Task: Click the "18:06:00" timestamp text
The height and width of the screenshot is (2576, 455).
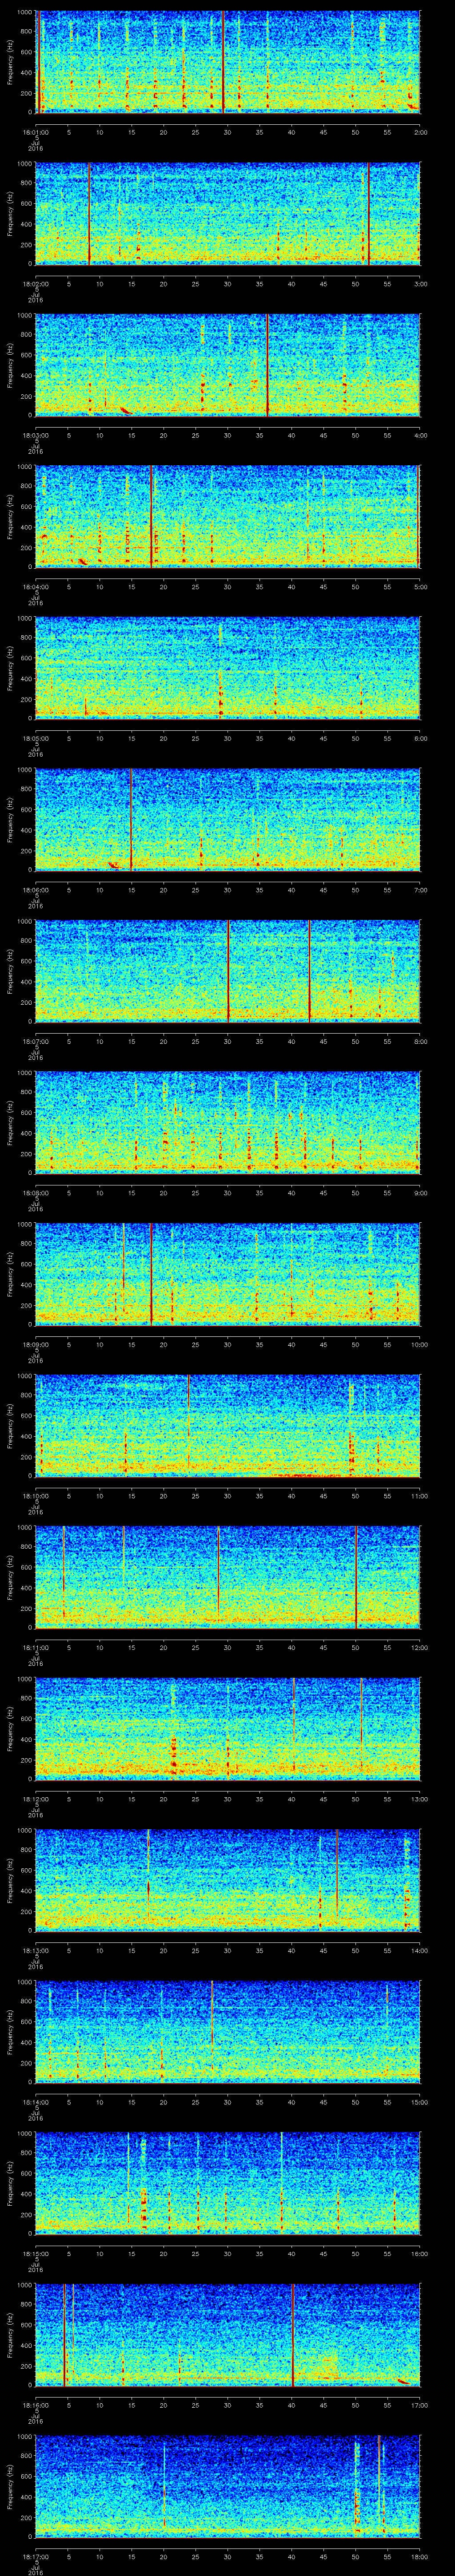Action: pos(36,890)
